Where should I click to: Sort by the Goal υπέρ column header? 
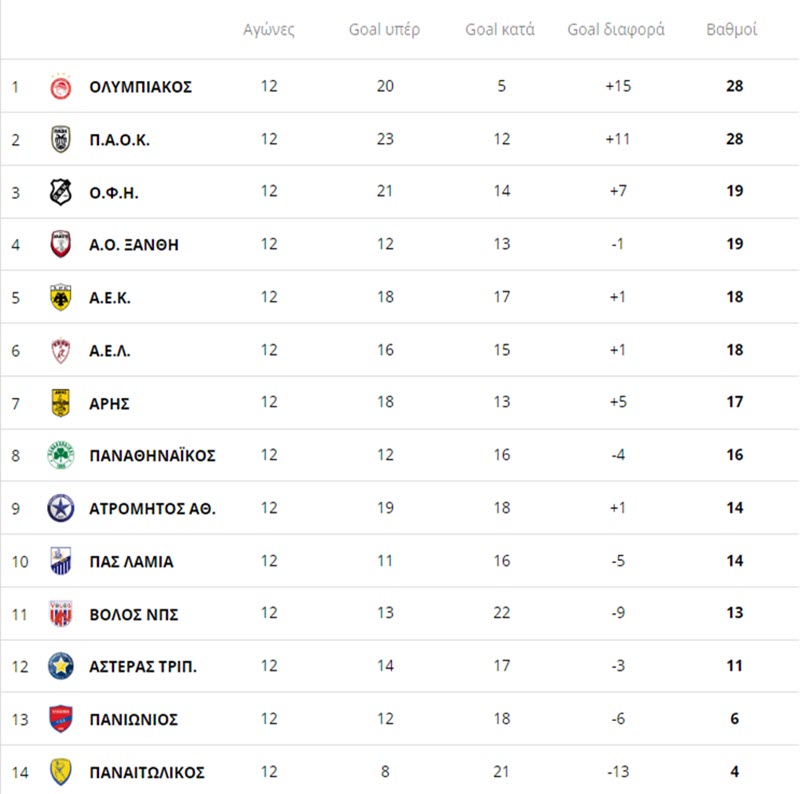point(384,30)
